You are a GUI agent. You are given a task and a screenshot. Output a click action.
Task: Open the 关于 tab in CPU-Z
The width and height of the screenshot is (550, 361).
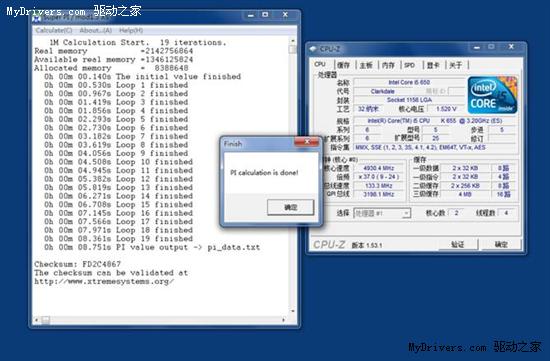(x=455, y=65)
